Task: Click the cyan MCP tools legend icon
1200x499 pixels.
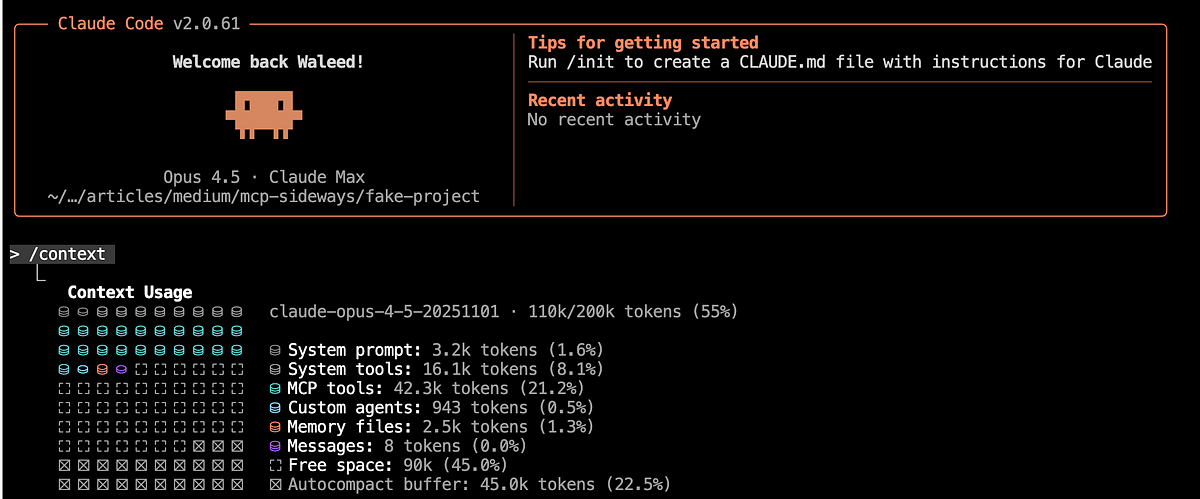Action: (x=276, y=389)
